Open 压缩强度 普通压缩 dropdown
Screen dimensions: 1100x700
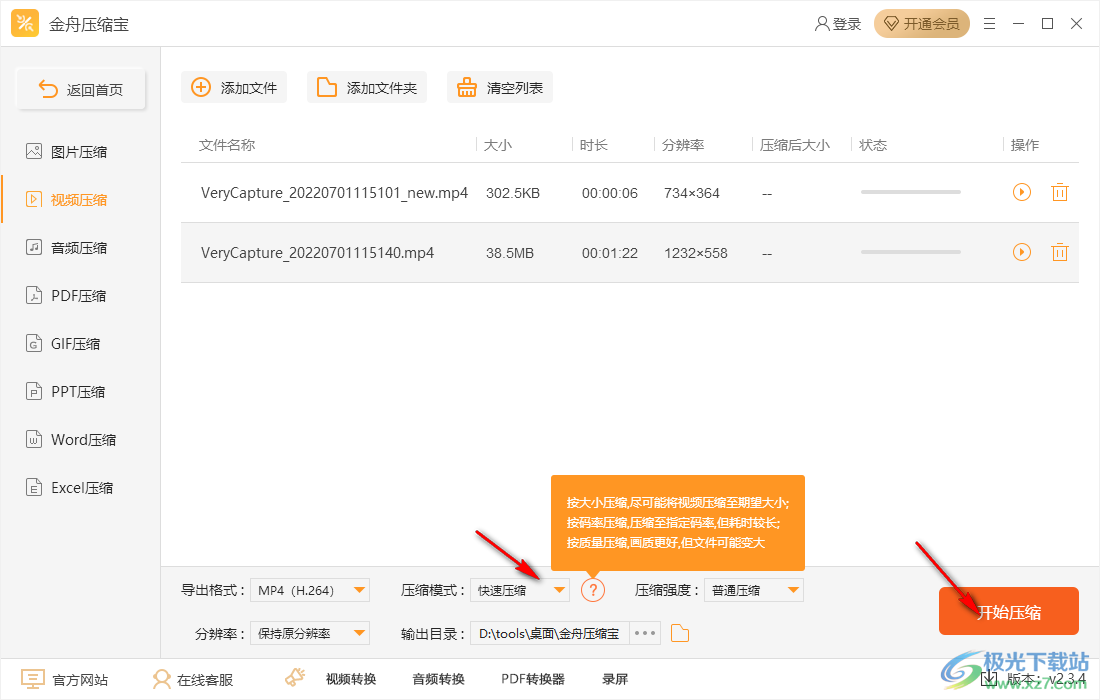pyautogui.click(x=754, y=591)
